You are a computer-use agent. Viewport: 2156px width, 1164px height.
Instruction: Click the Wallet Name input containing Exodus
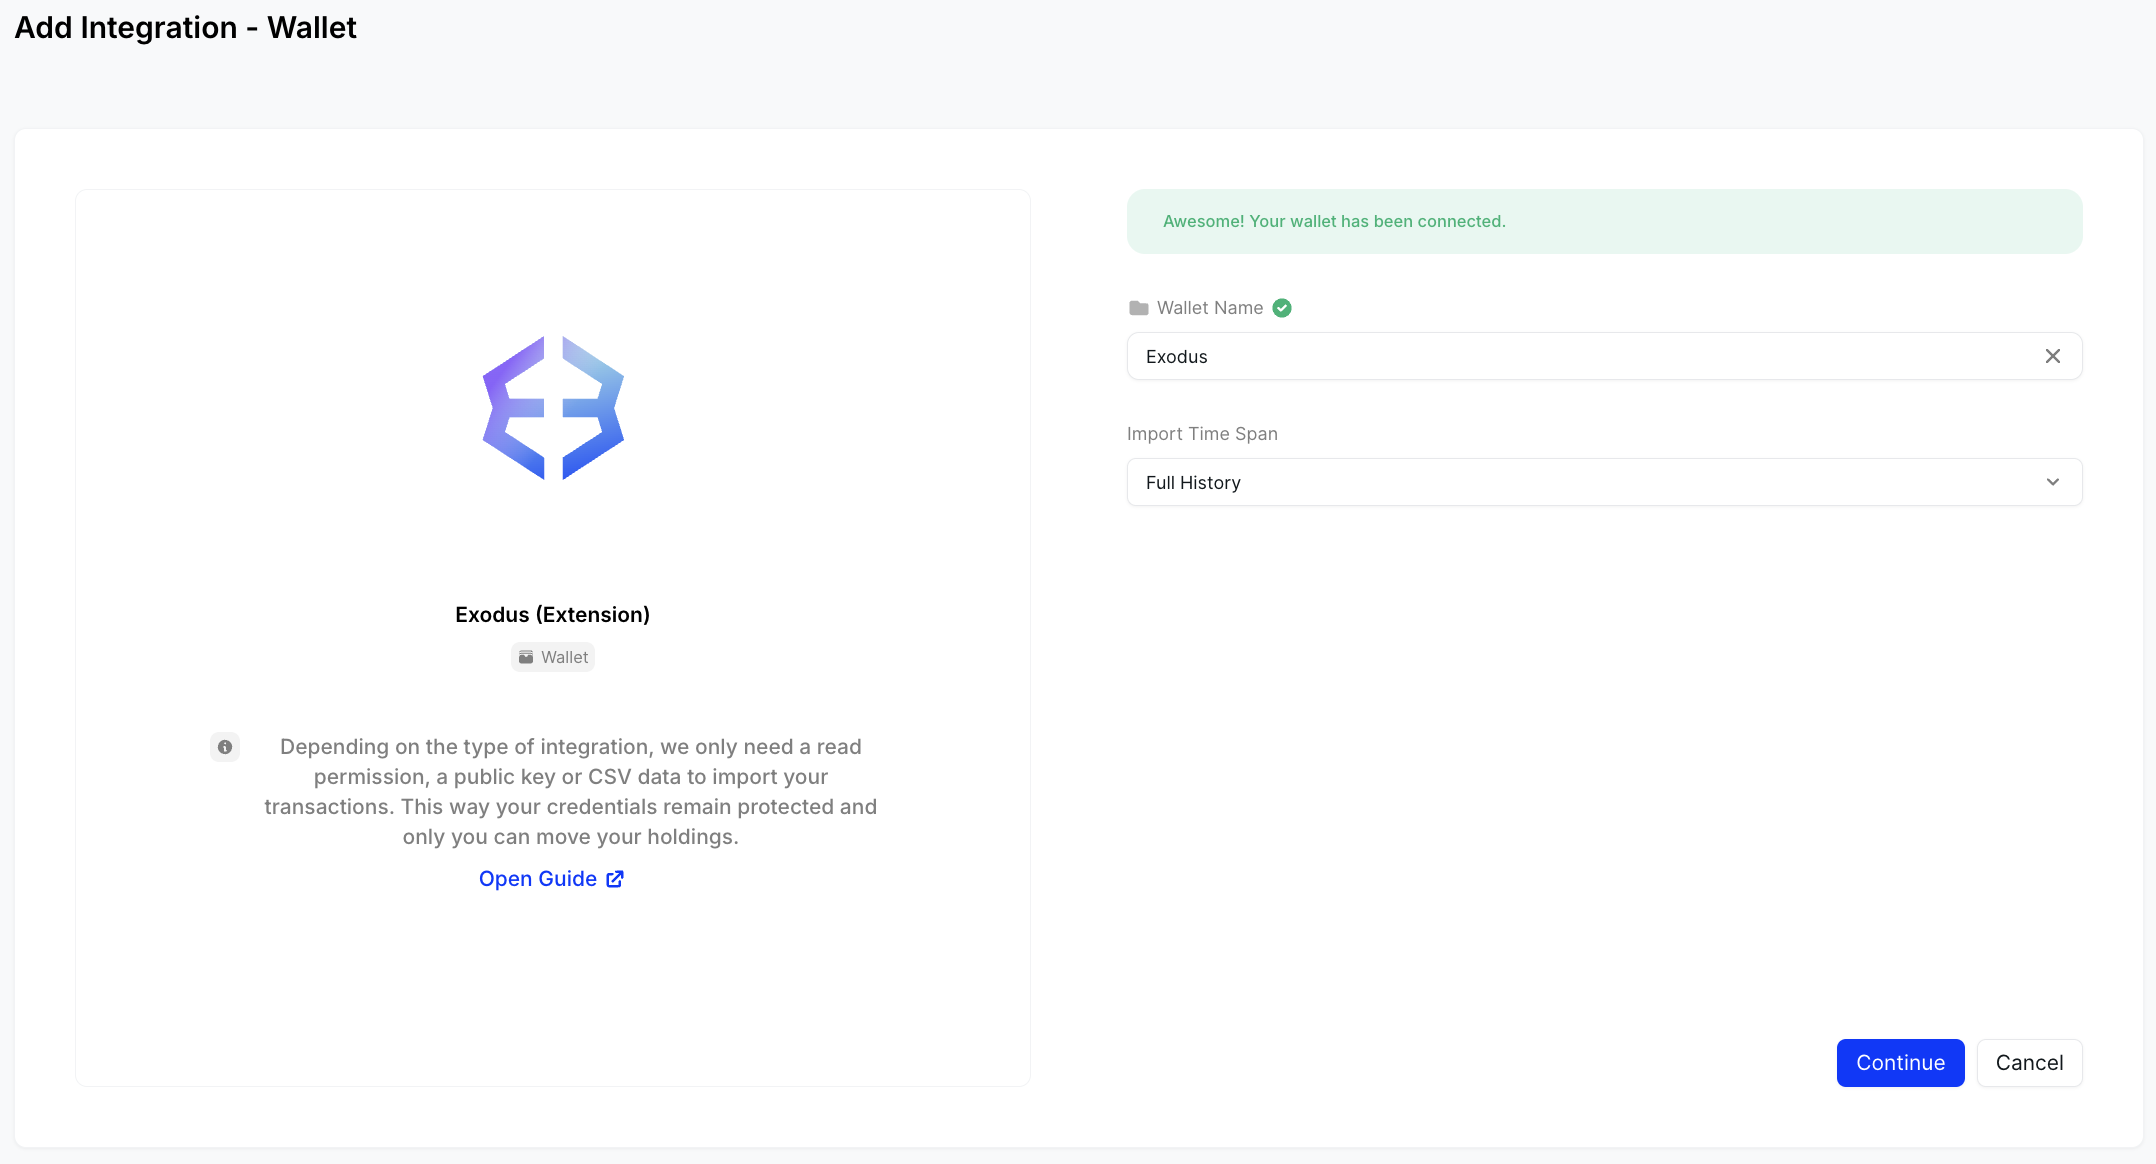1580,356
